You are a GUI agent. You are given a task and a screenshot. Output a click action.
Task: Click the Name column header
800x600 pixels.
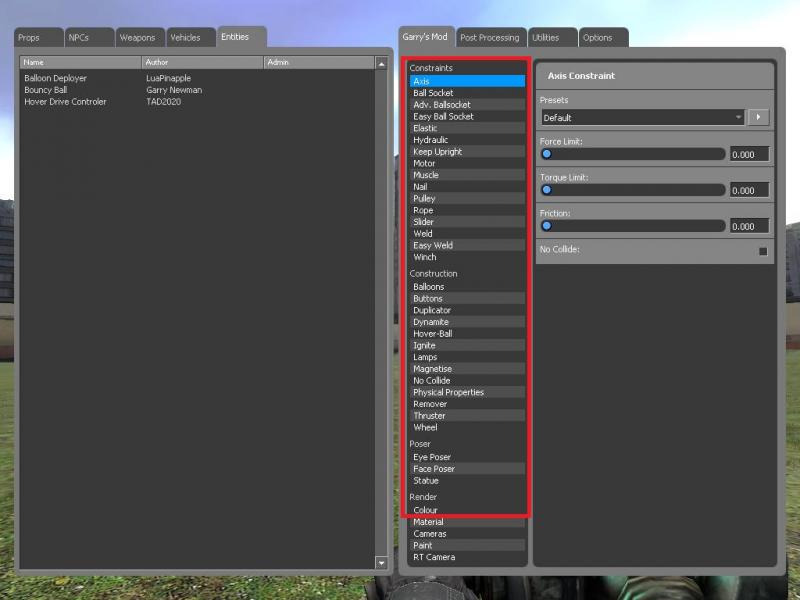pyautogui.click(x=80, y=63)
